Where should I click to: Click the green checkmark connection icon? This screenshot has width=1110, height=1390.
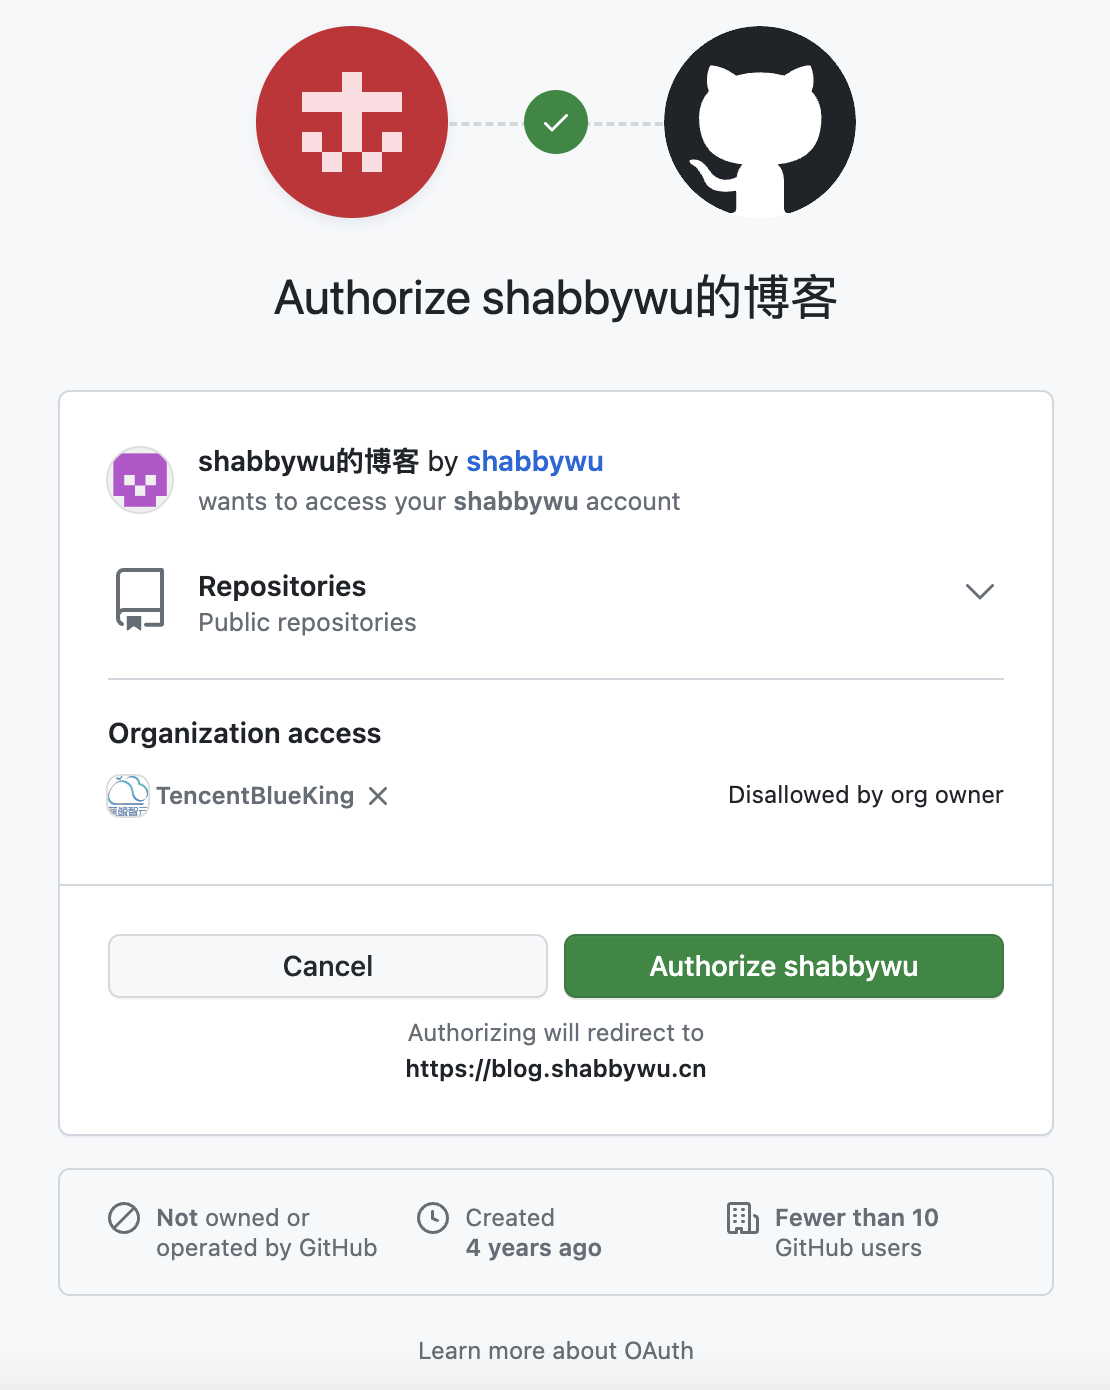point(555,122)
